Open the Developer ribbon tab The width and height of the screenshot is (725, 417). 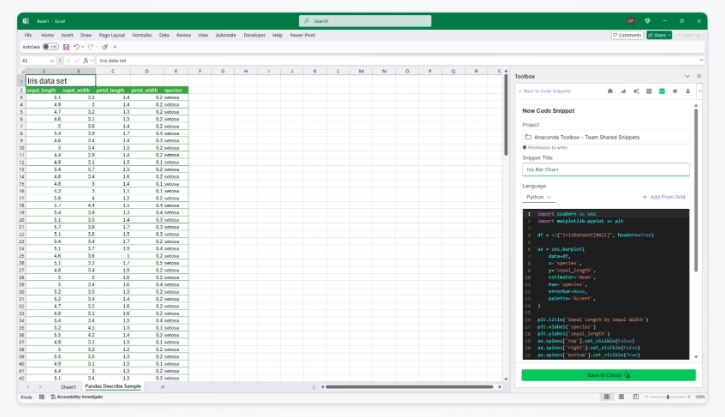(255, 34)
